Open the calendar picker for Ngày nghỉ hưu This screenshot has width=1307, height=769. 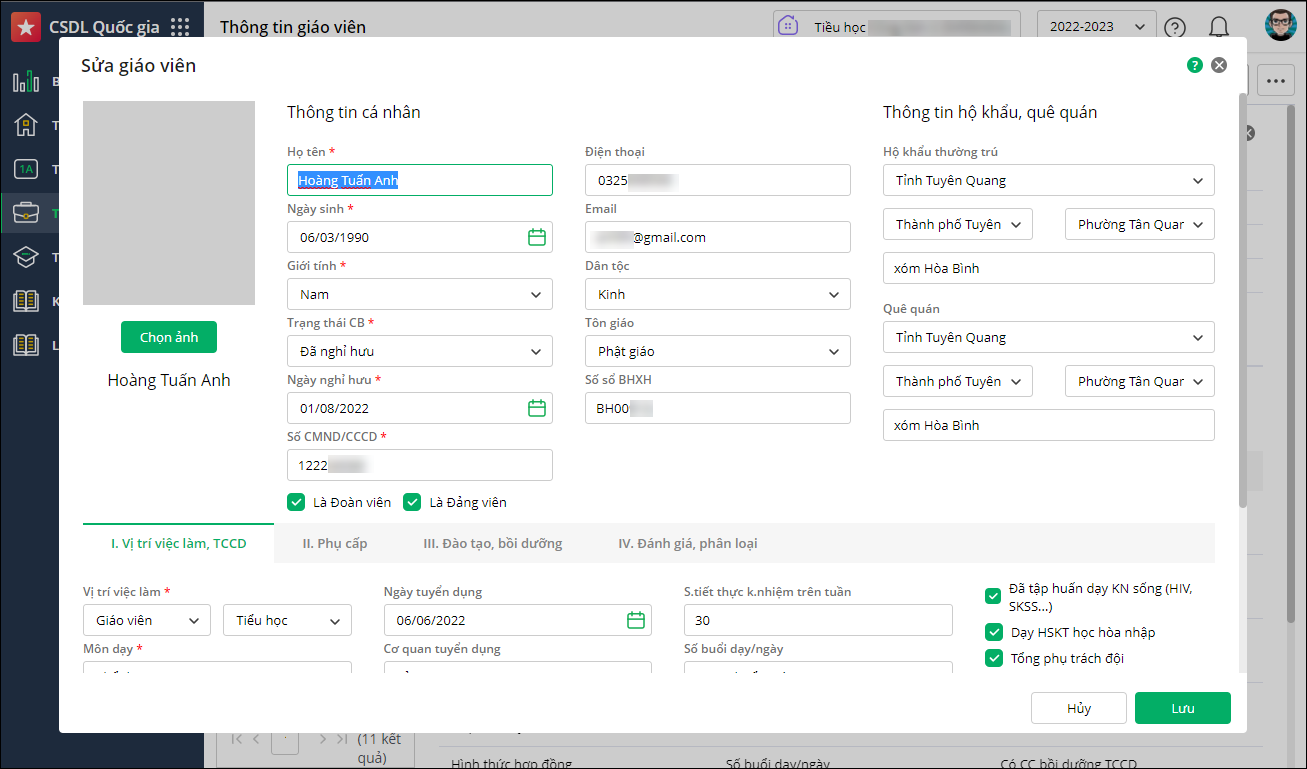pyautogui.click(x=537, y=408)
